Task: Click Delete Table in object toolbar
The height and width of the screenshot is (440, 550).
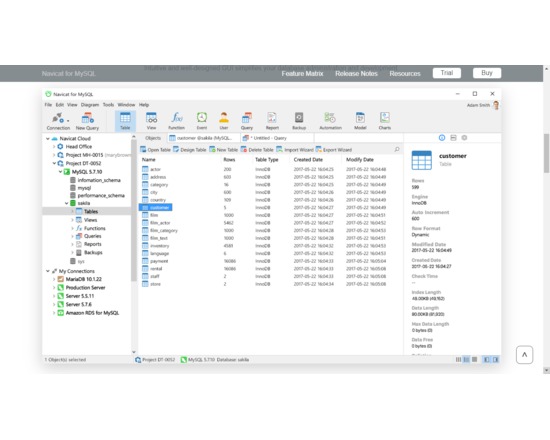Action: point(257,150)
